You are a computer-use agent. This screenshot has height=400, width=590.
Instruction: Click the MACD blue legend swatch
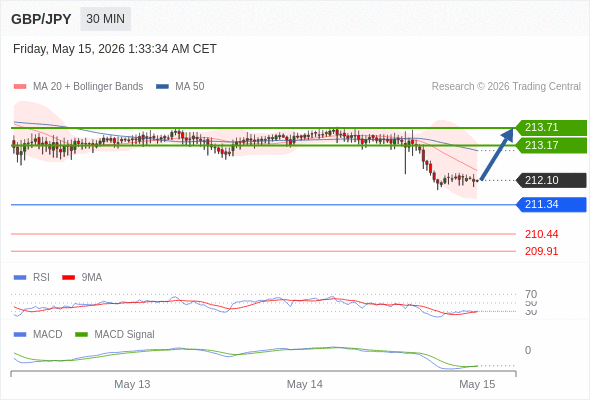coord(20,335)
